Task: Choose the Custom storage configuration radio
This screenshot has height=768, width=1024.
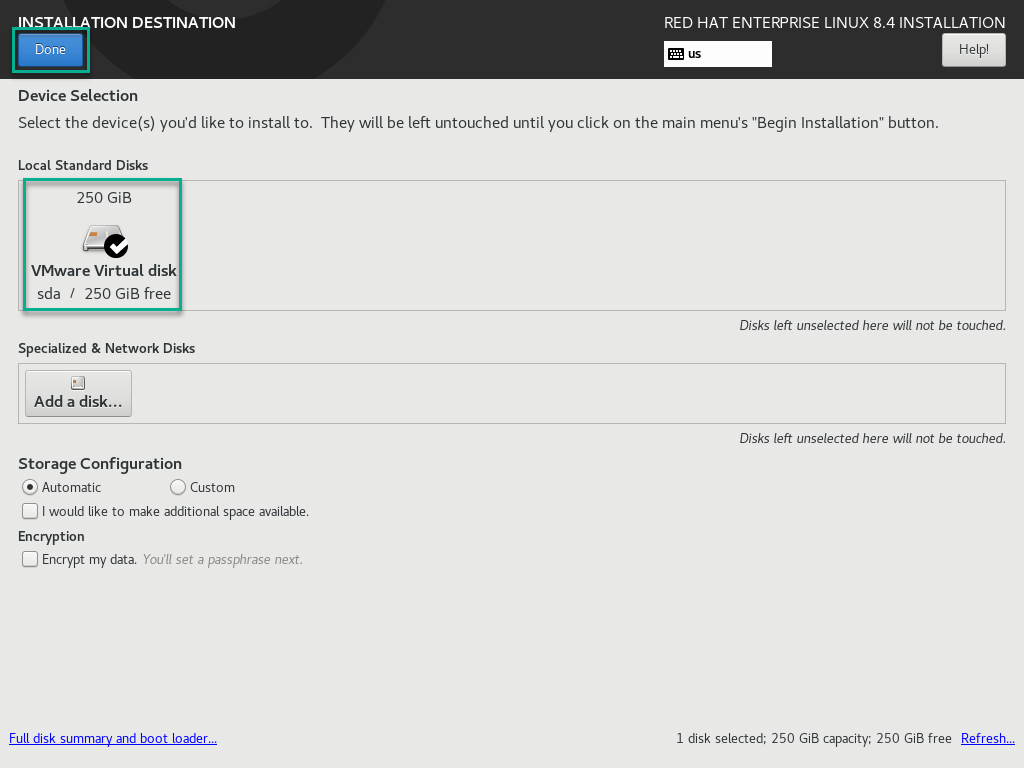Action: (178, 487)
